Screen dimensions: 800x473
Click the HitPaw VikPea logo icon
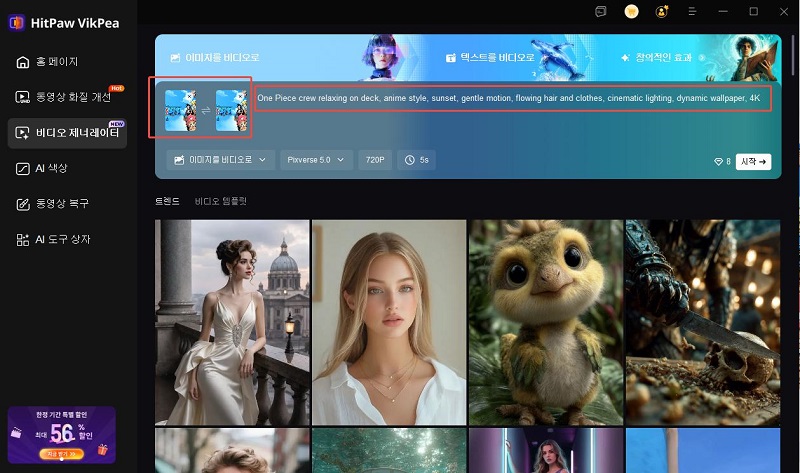coord(17,22)
